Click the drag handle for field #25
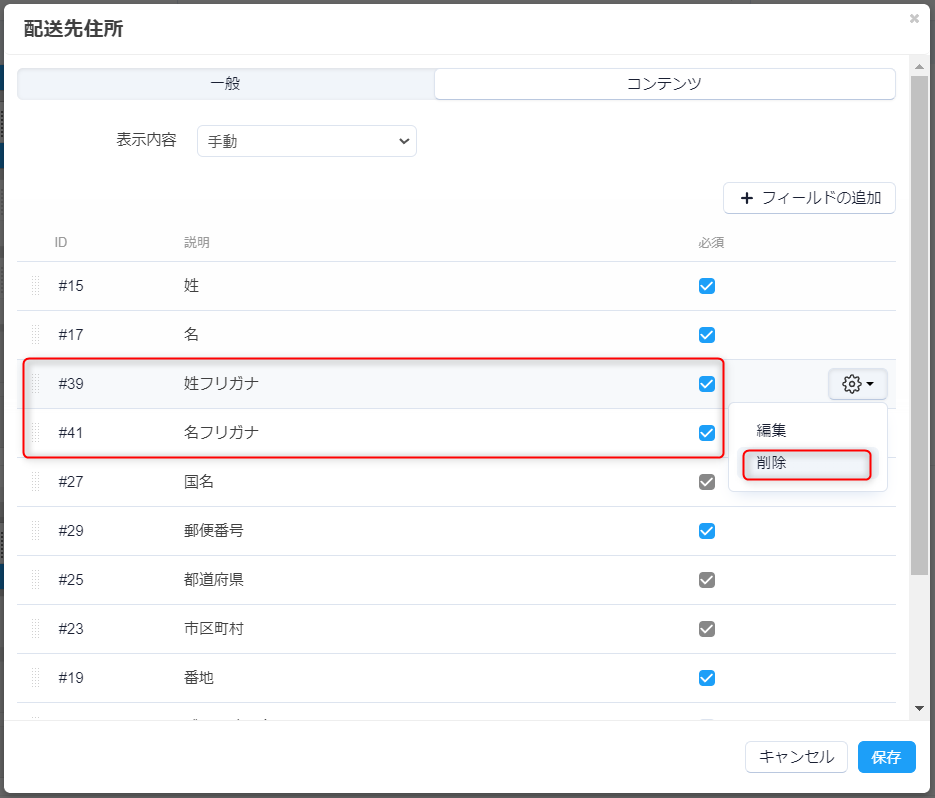935x798 pixels. pos(36,580)
